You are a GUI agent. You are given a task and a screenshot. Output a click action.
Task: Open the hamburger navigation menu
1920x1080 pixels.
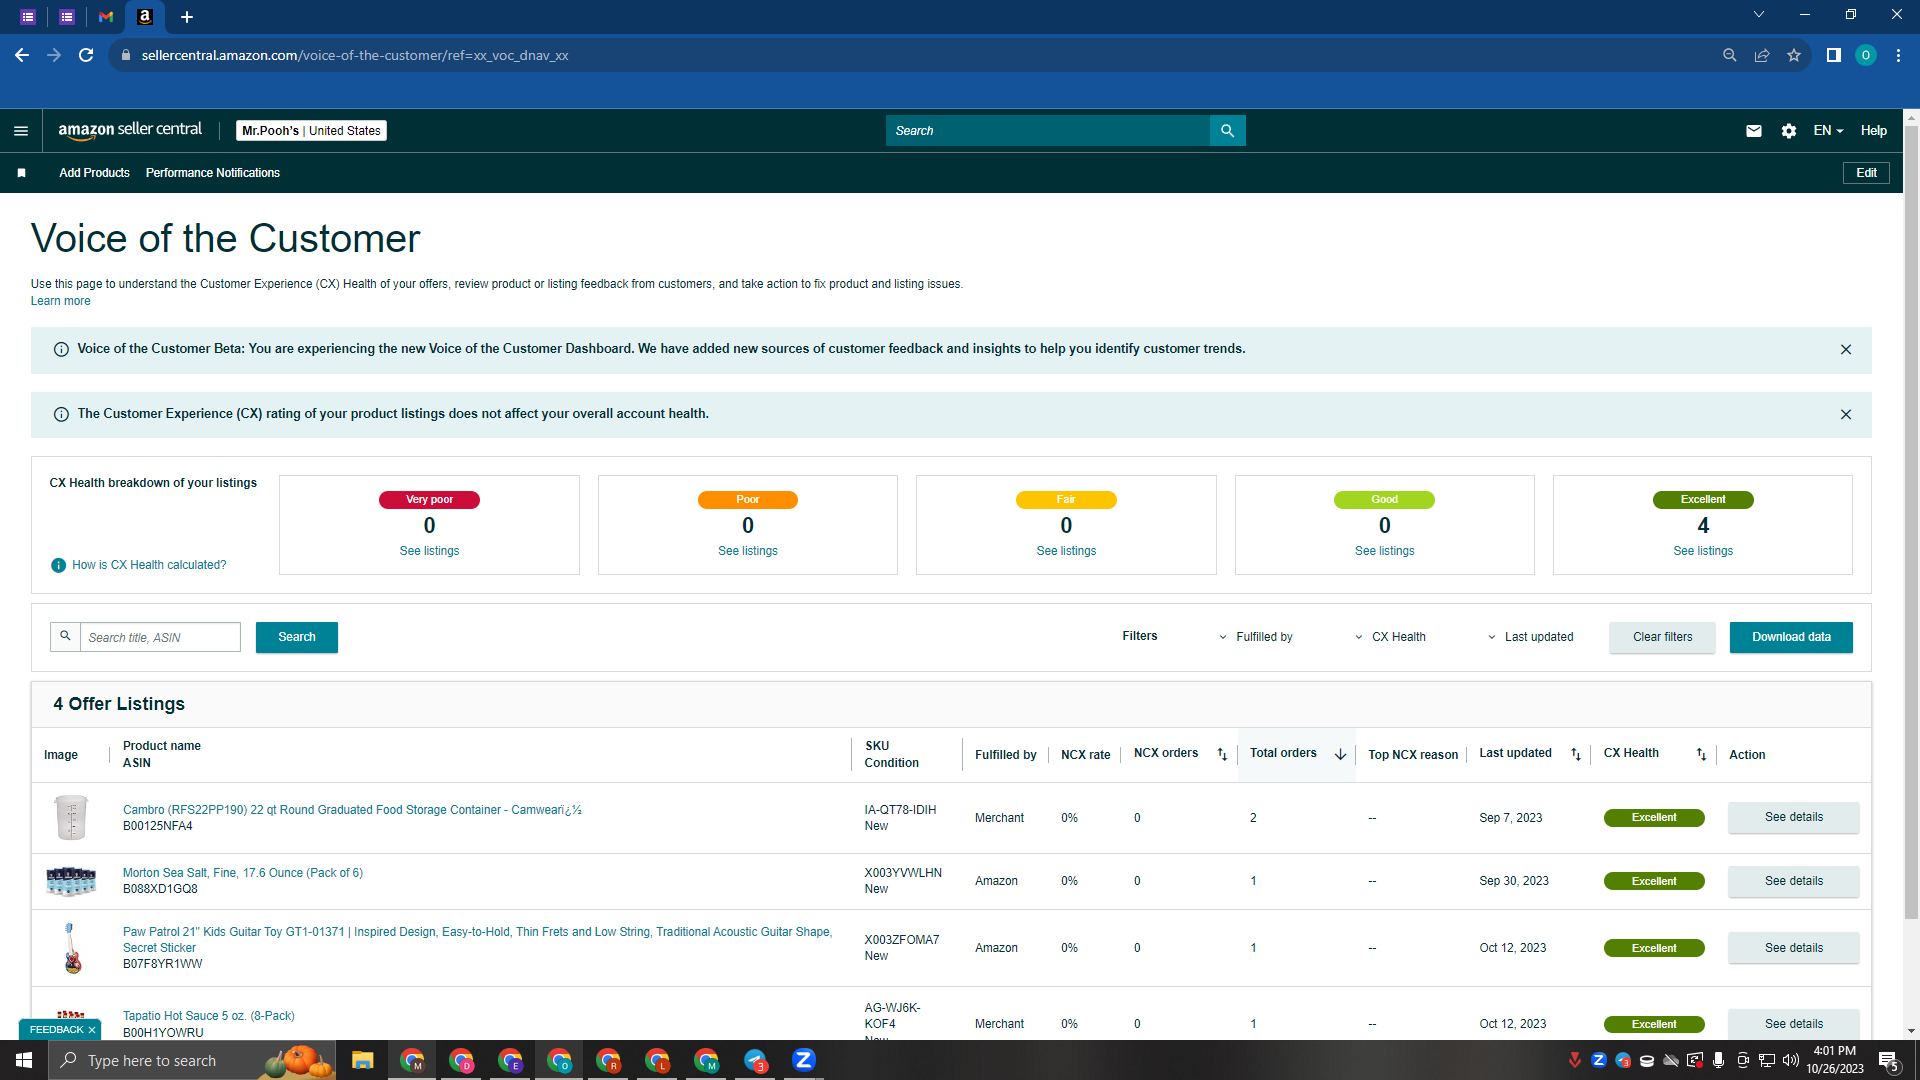point(21,131)
